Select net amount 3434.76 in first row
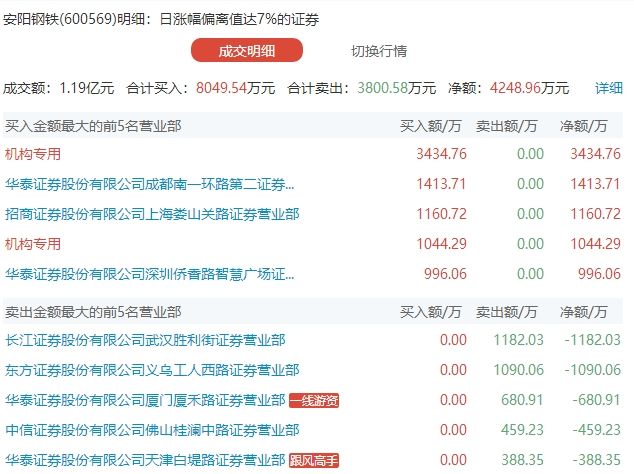This screenshot has height=474, width=634. (595, 154)
